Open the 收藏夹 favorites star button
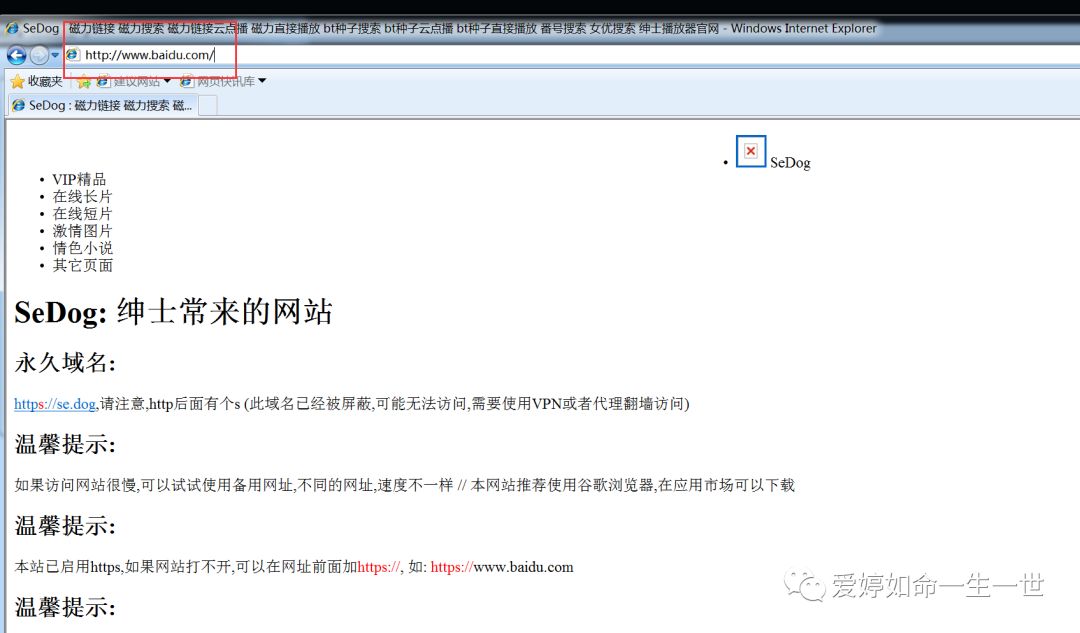This screenshot has height=633, width=1080. click(37, 81)
